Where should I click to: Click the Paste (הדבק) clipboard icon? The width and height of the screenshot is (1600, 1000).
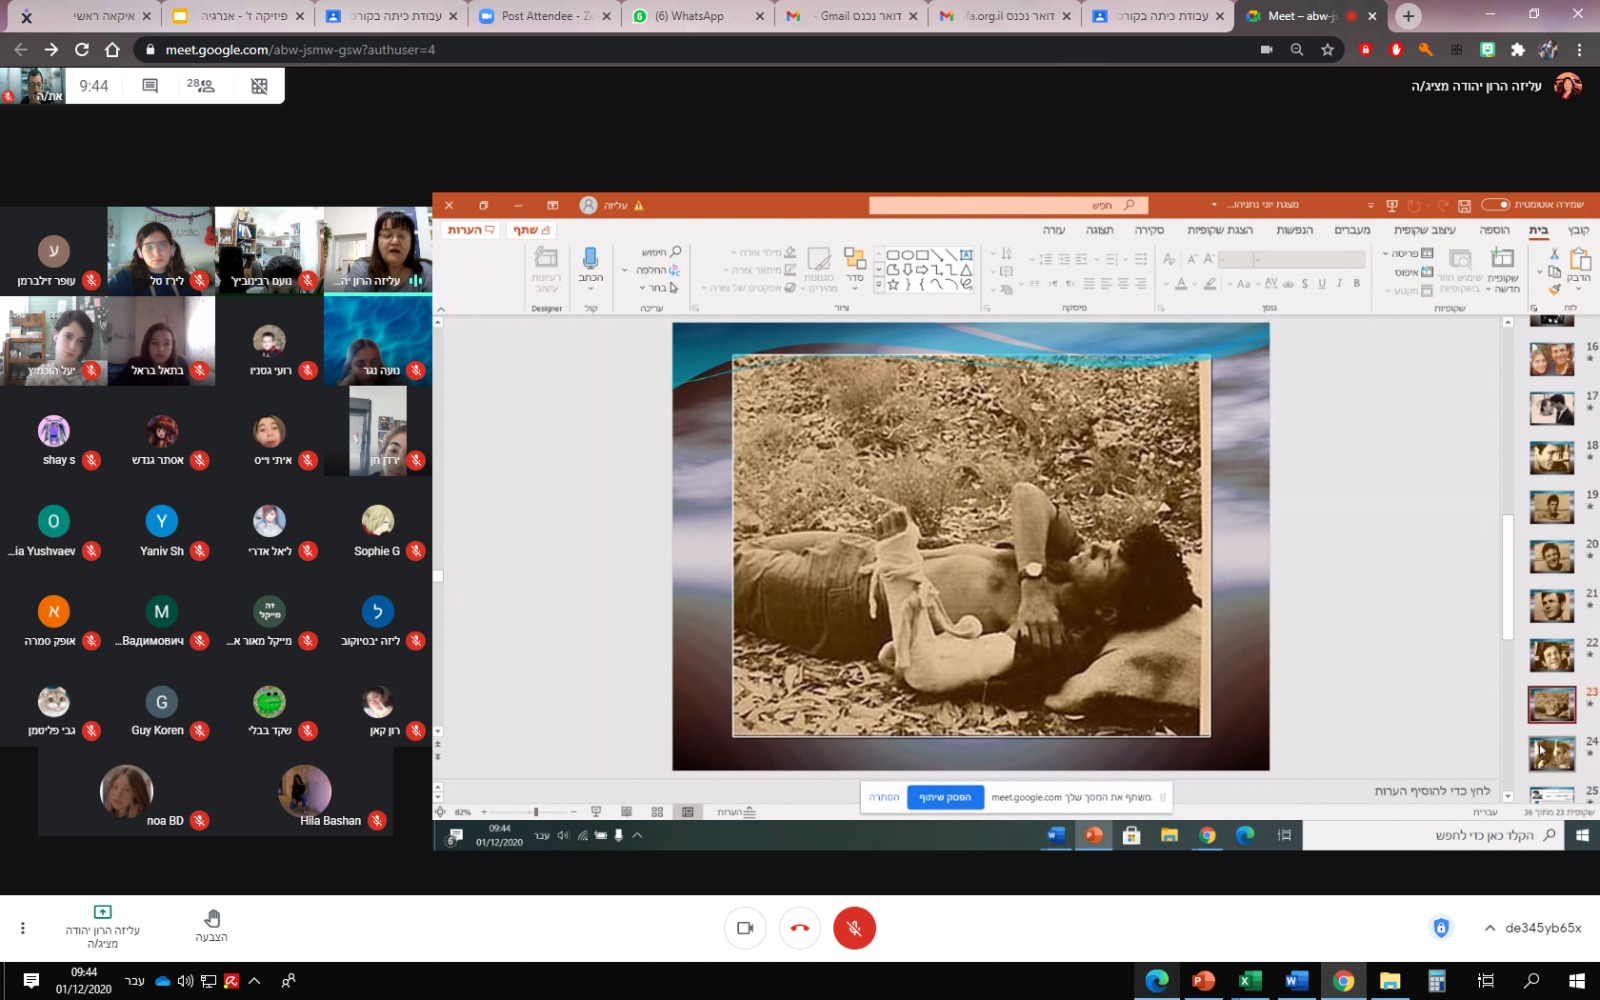click(x=1580, y=261)
